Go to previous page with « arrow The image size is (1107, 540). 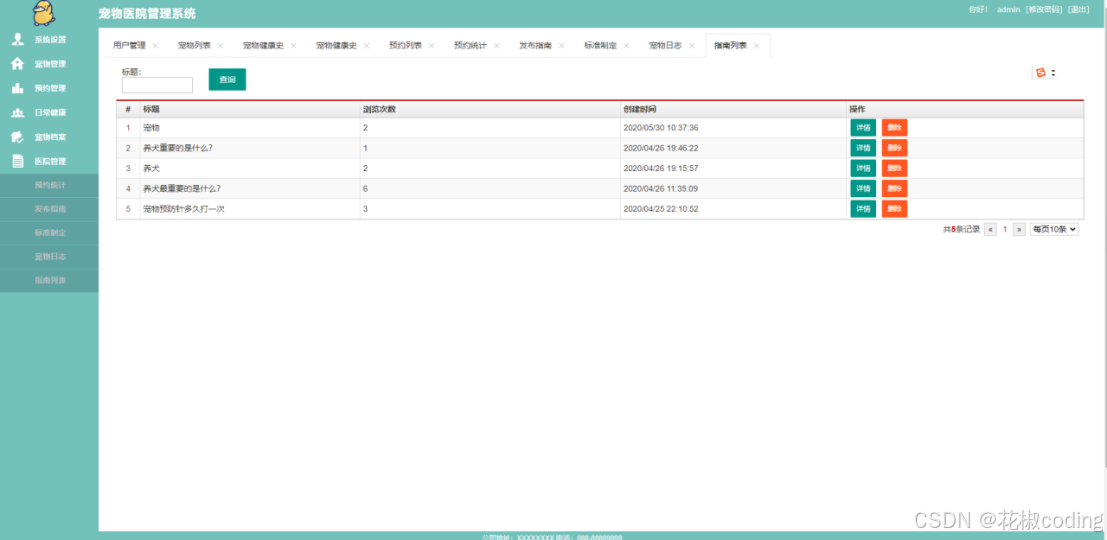[991, 229]
